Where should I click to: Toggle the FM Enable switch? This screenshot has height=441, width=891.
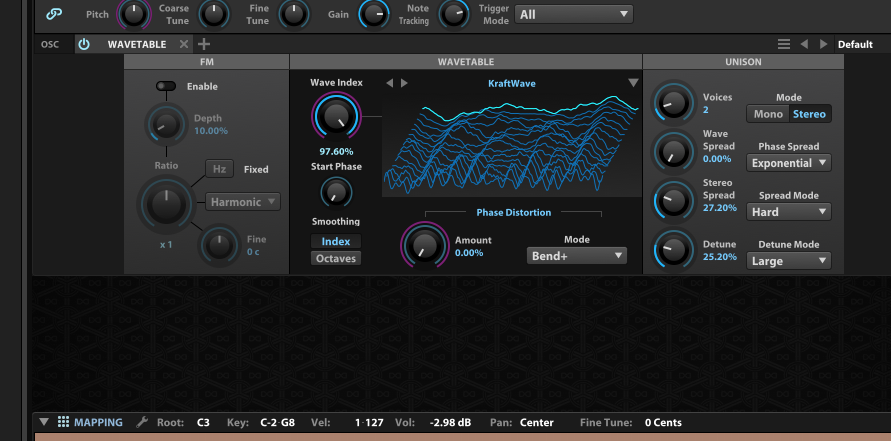166,86
